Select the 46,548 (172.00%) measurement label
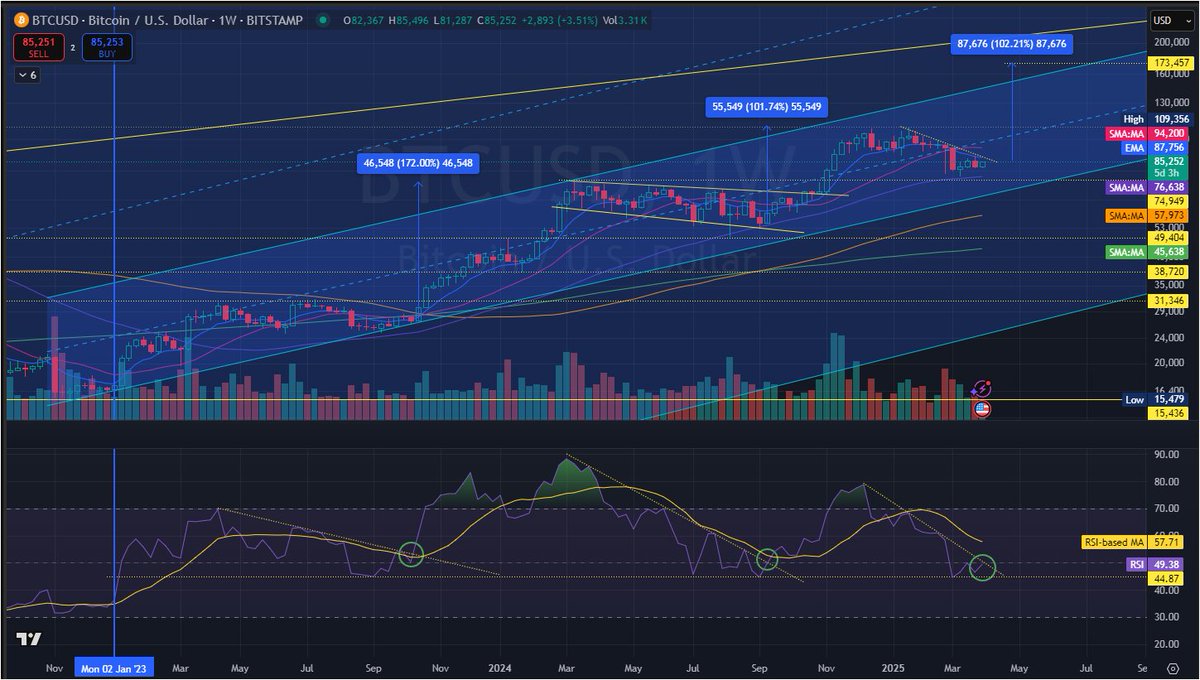The width and height of the screenshot is (1200, 680). pyautogui.click(x=418, y=165)
